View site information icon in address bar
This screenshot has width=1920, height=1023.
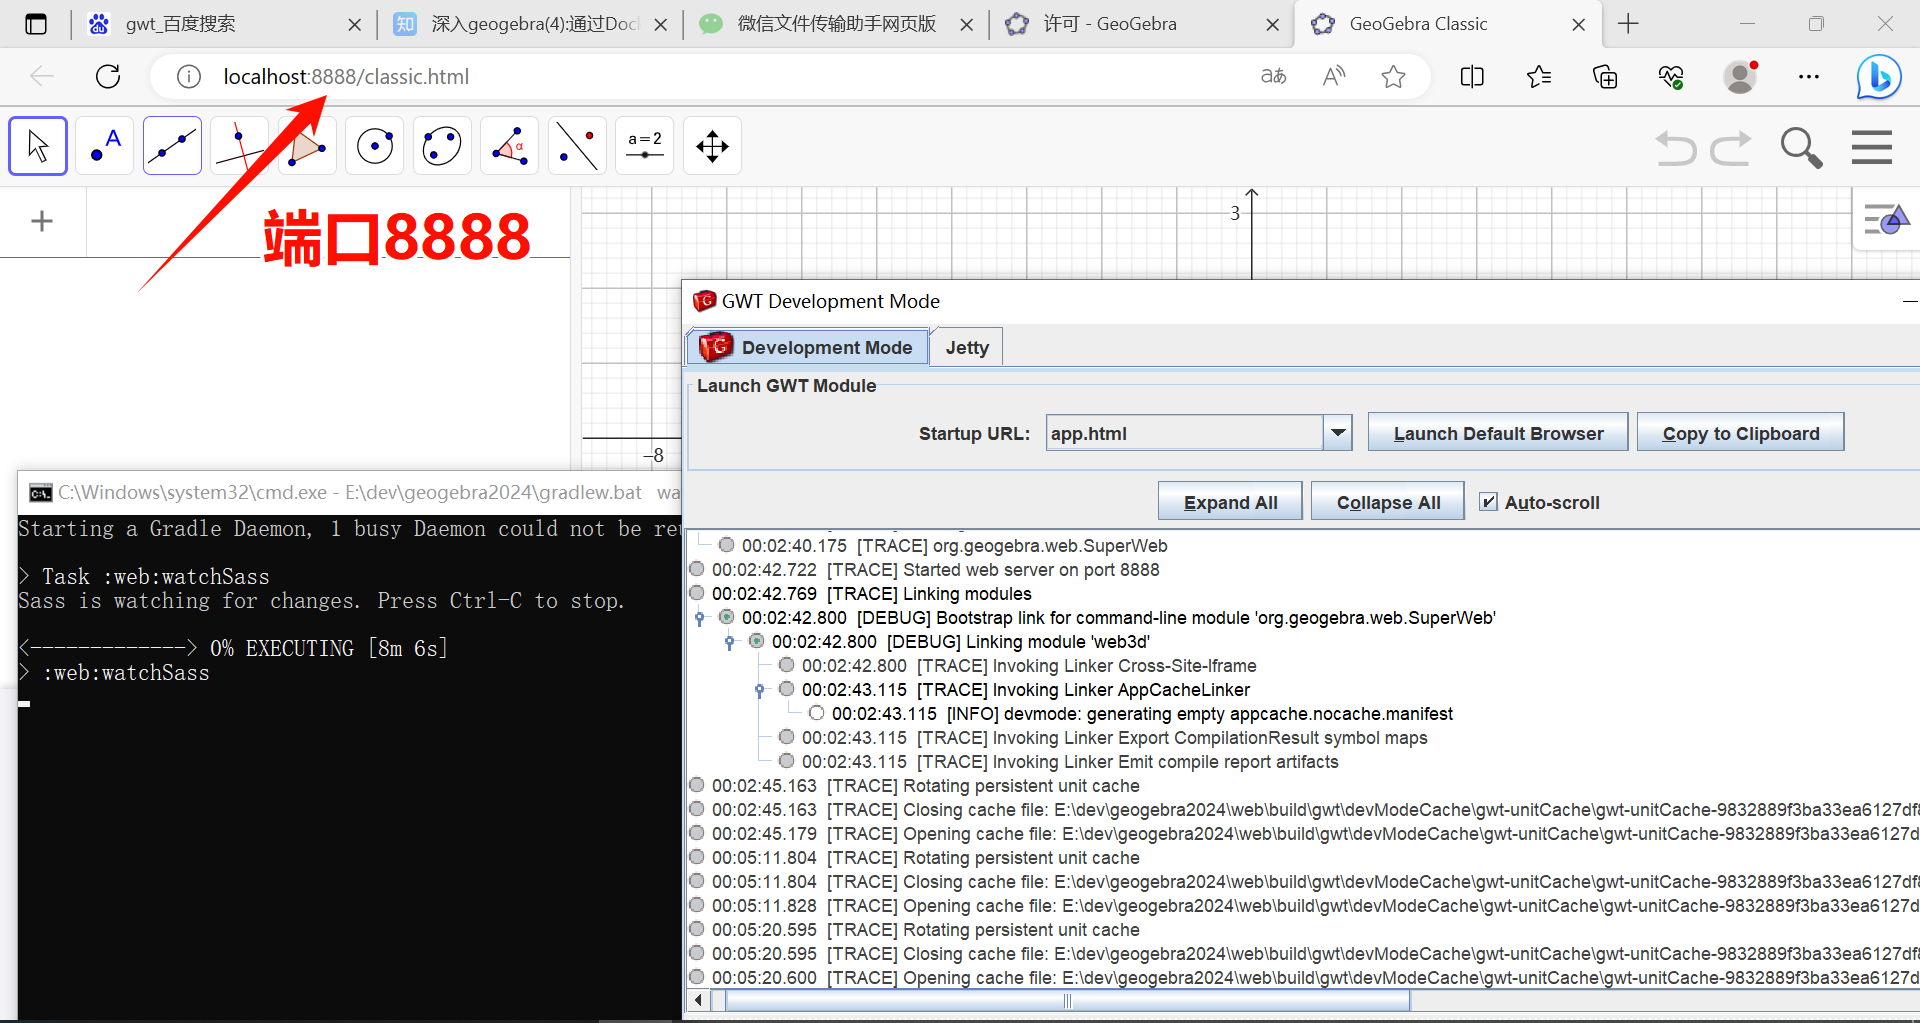tap(189, 76)
